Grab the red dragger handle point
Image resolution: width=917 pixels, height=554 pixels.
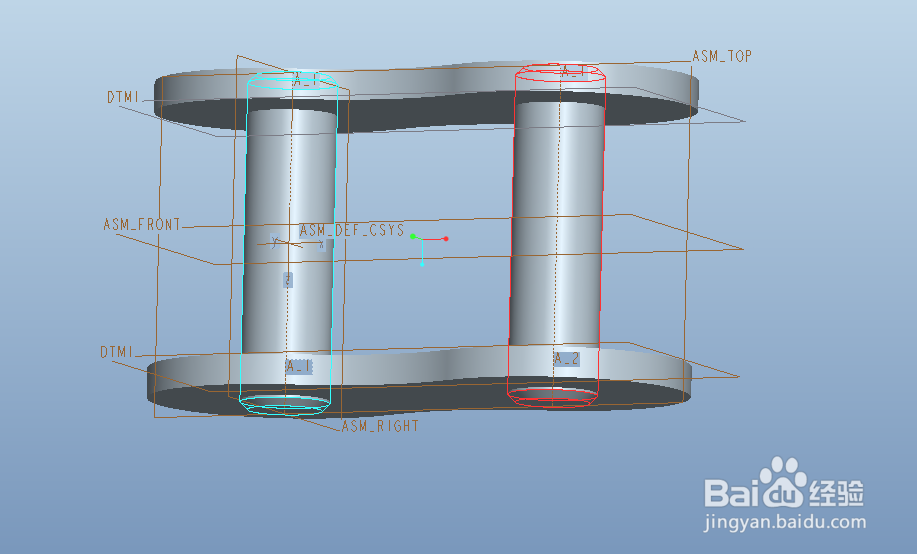(x=446, y=239)
